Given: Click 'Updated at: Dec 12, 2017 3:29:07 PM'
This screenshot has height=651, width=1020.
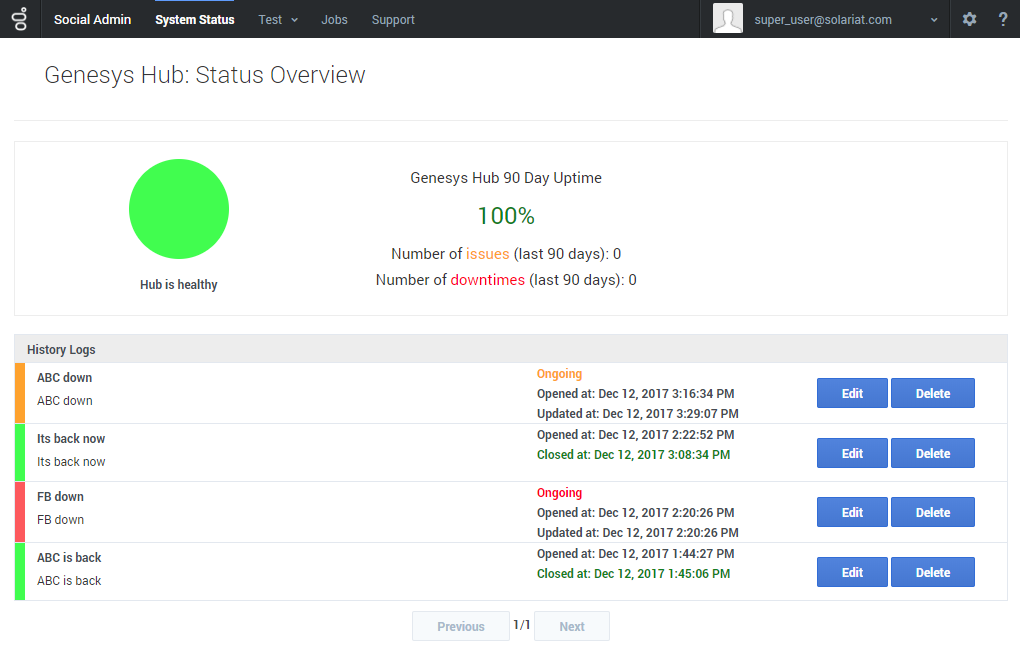Looking at the screenshot, I should (x=638, y=414).
